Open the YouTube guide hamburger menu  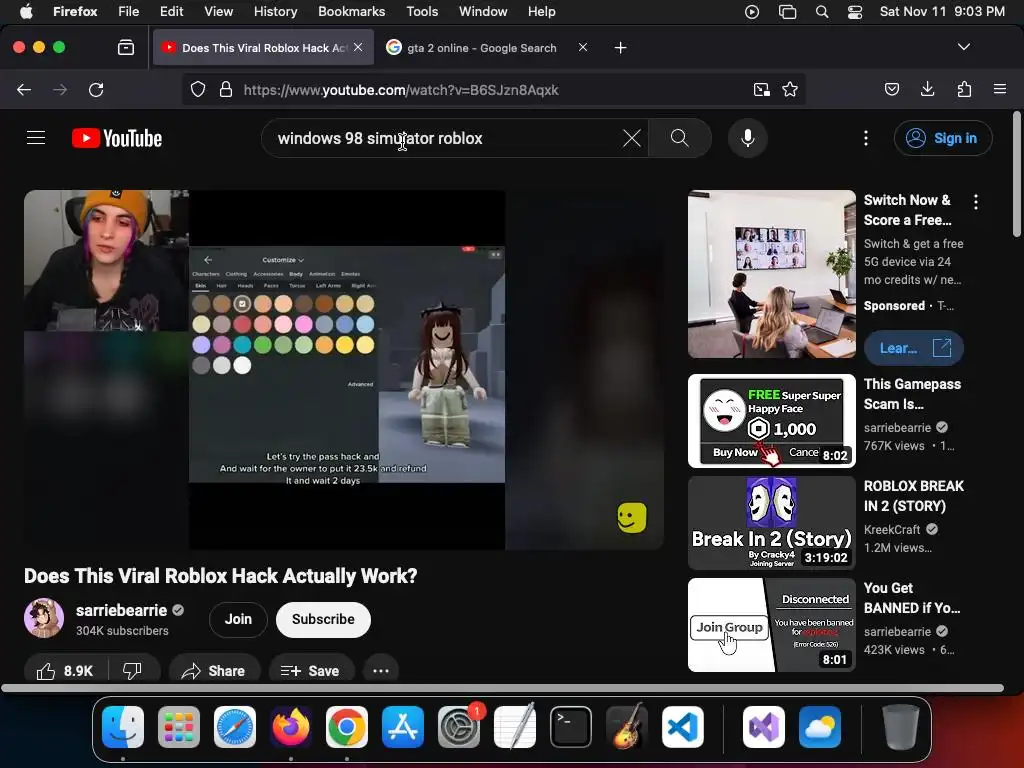point(36,138)
